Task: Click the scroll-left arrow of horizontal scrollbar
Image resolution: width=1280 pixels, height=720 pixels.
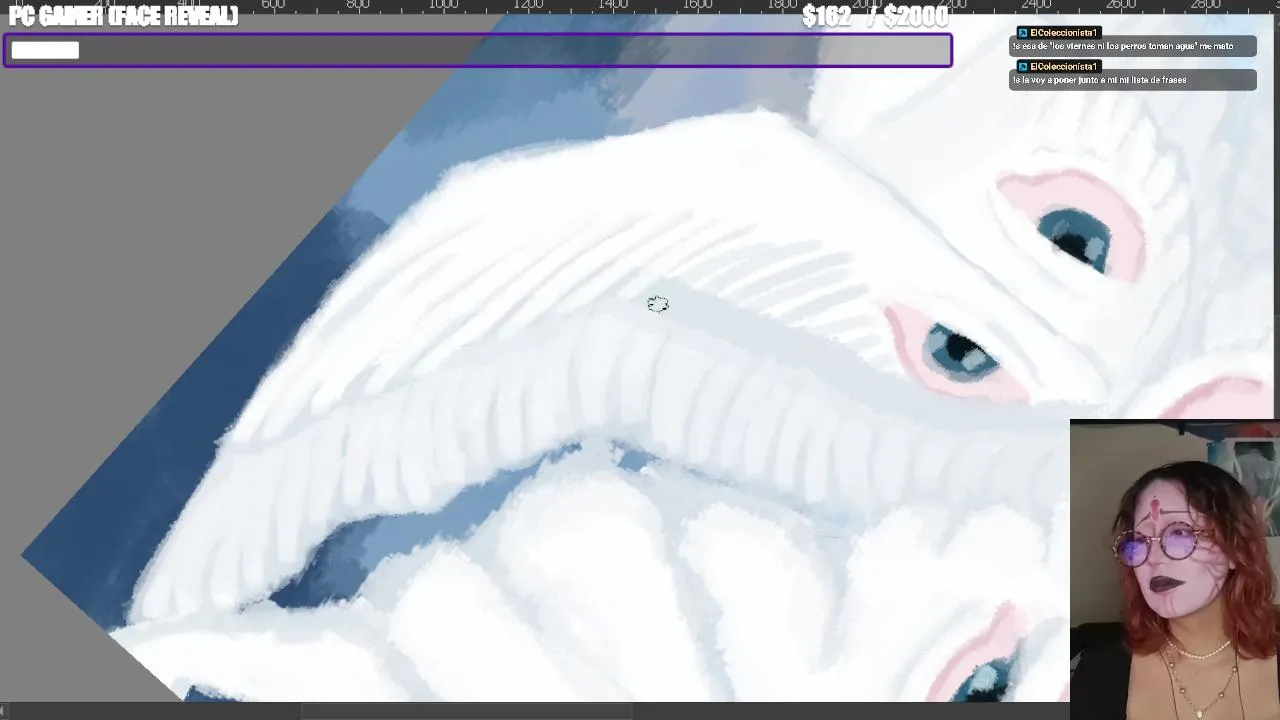Action: click(x=4, y=711)
